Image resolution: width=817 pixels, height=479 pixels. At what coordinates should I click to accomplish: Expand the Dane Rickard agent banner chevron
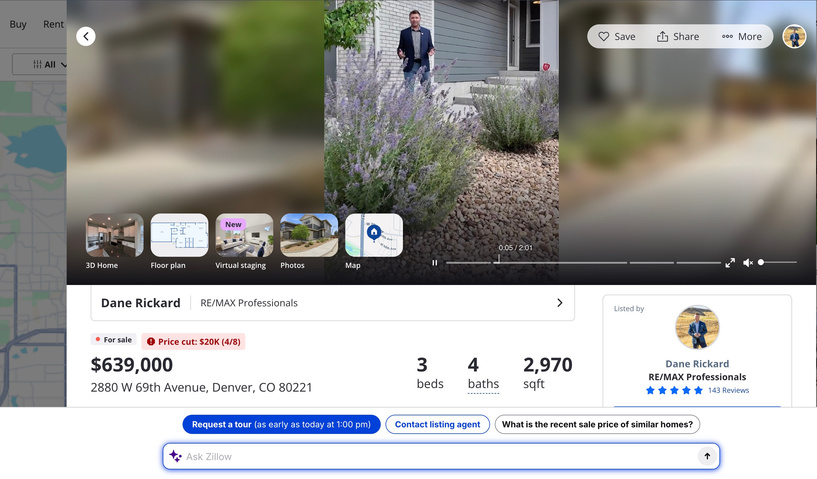pos(560,303)
